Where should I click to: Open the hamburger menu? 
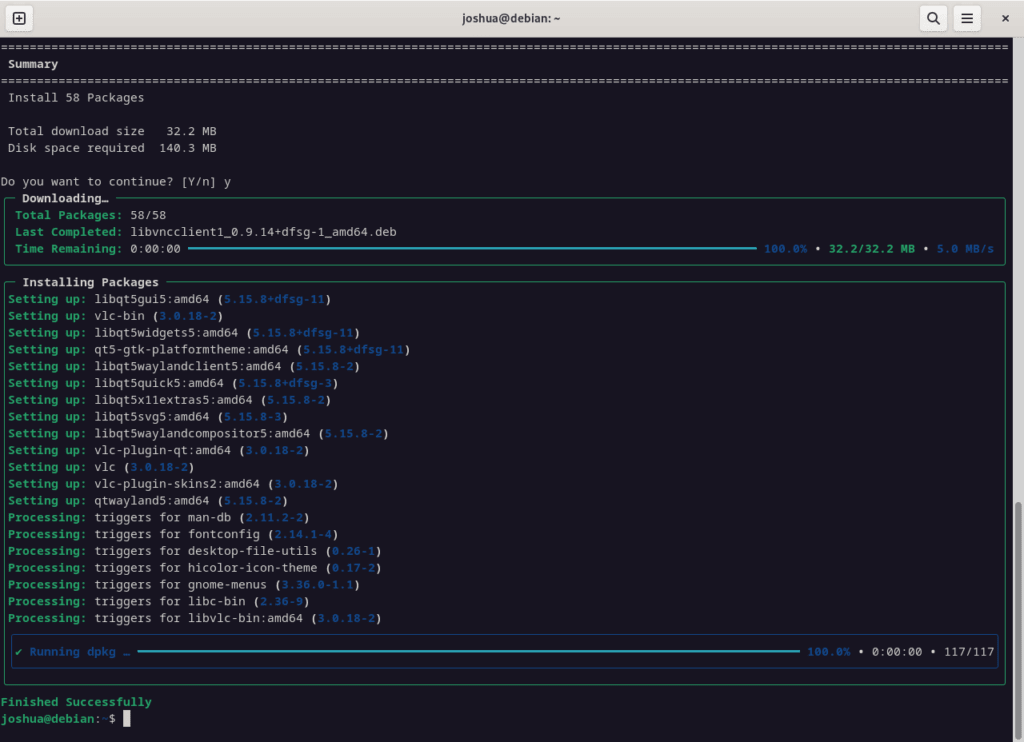click(967, 18)
